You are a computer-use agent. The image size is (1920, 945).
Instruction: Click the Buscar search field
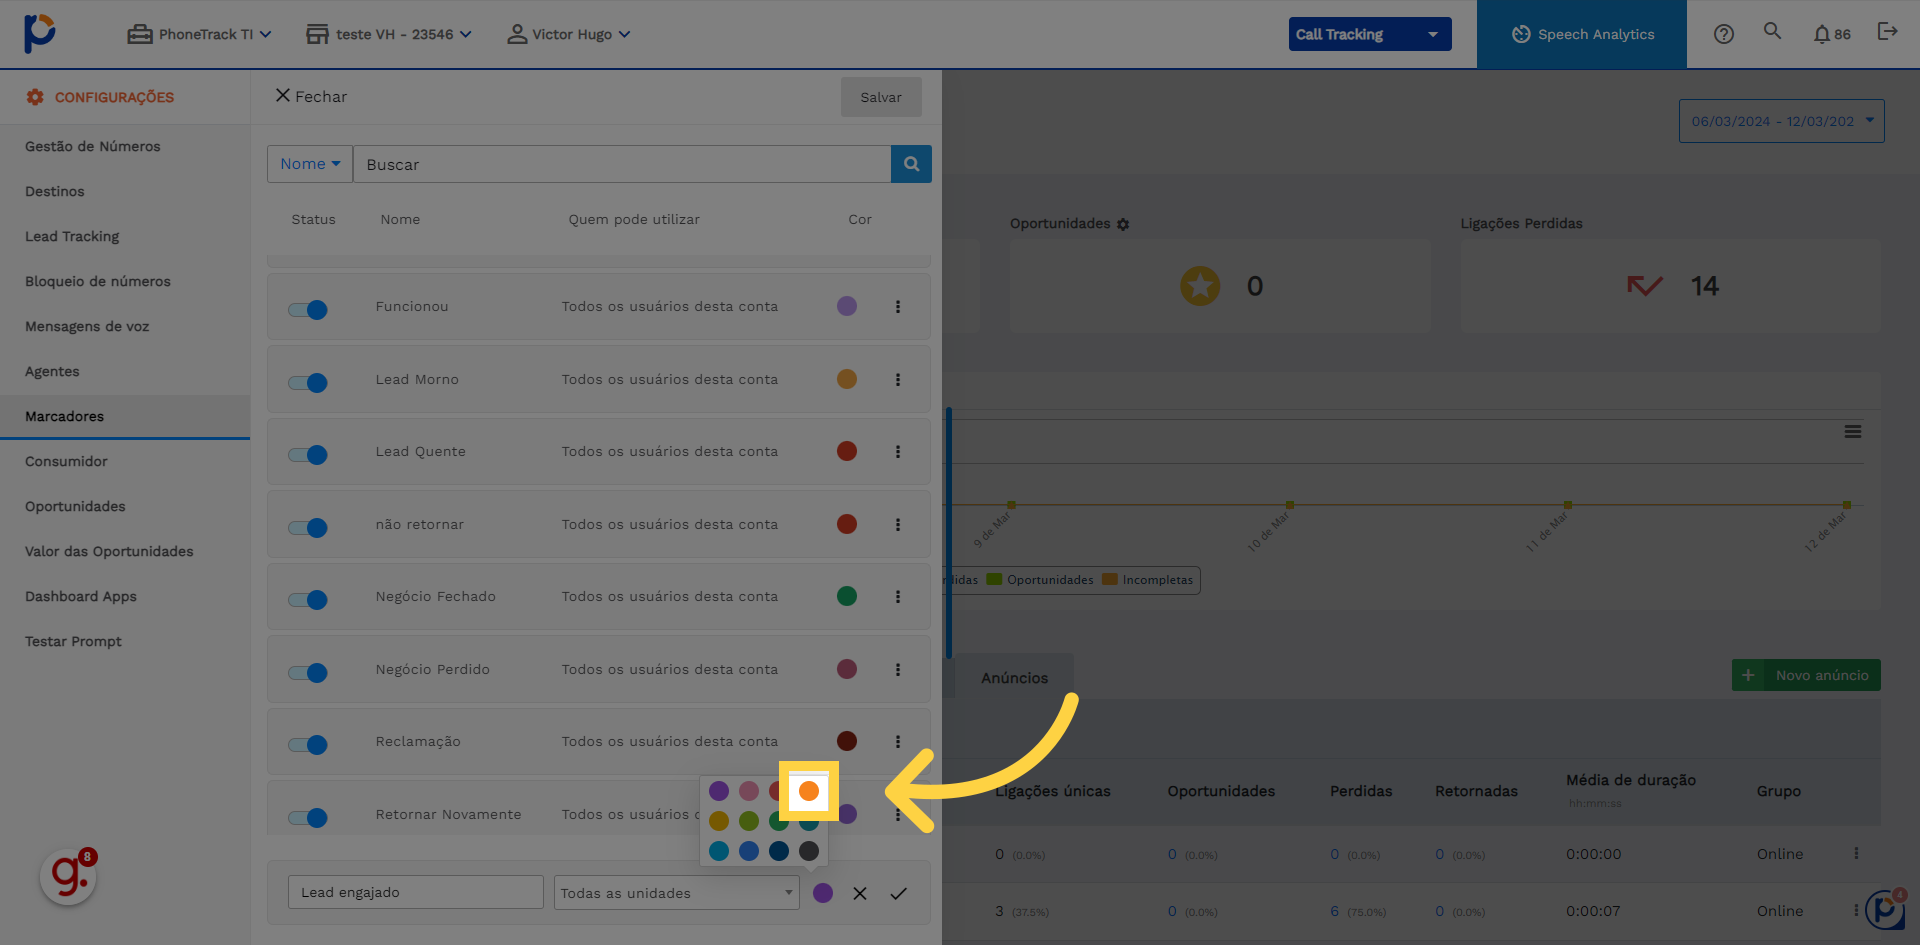coord(621,164)
